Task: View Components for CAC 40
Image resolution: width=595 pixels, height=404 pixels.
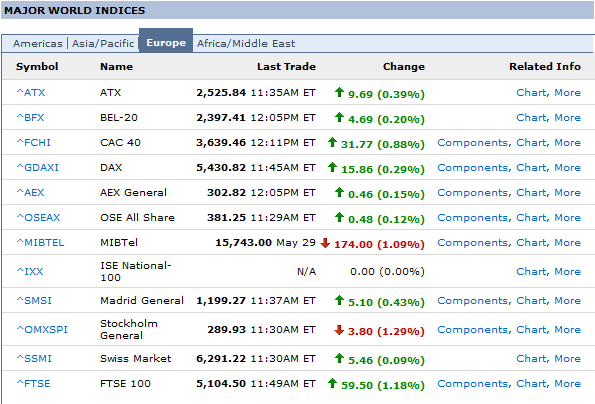Action: (472, 143)
